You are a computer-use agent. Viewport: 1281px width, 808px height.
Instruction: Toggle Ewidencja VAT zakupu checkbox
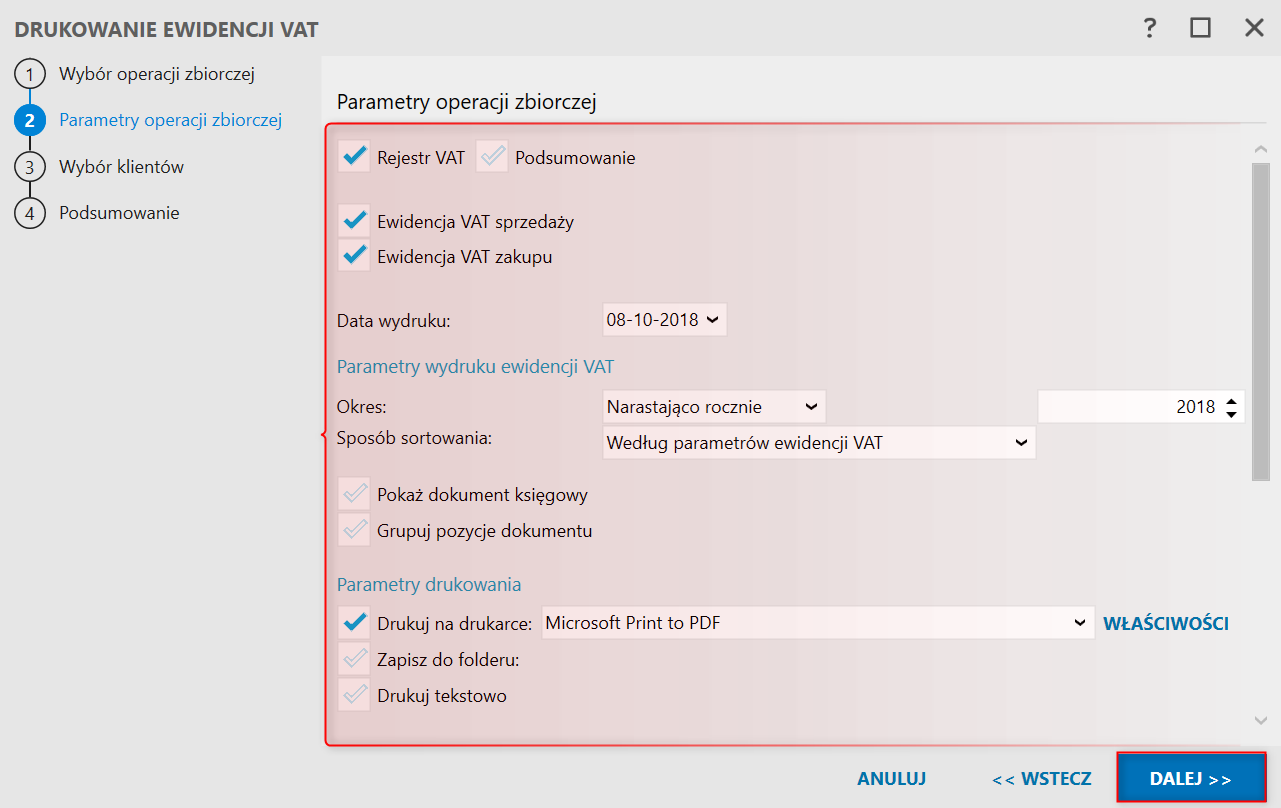pos(354,257)
